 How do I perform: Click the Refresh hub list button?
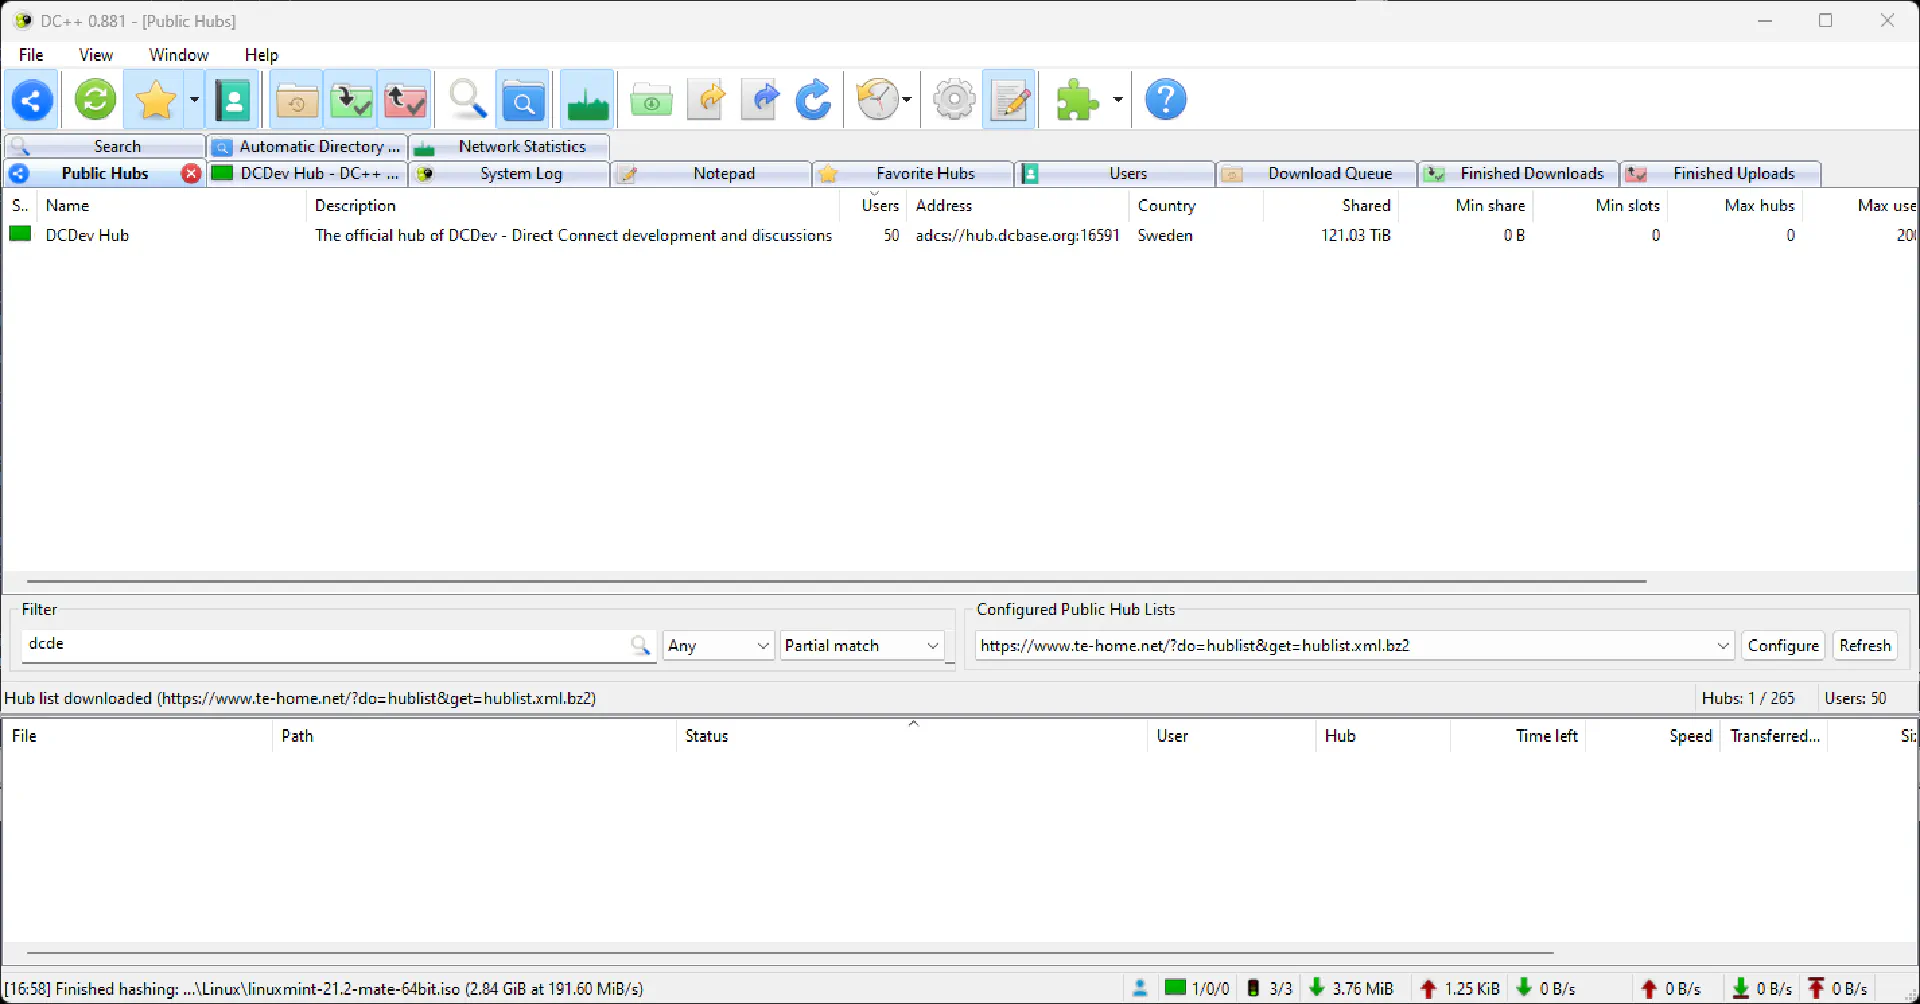click(1865, 646)
